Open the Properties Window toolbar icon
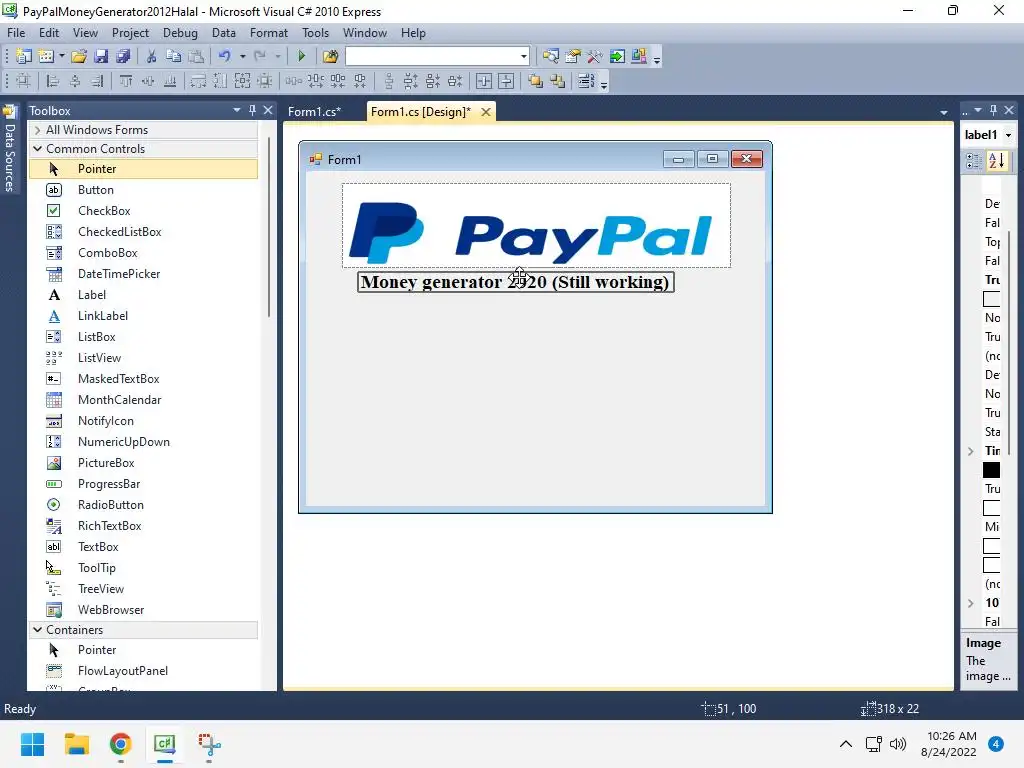 (x=573, y=56)
